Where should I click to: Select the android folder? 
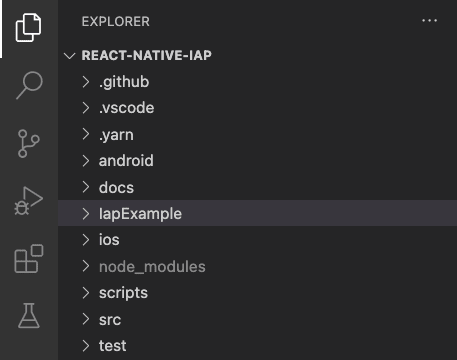257,161
